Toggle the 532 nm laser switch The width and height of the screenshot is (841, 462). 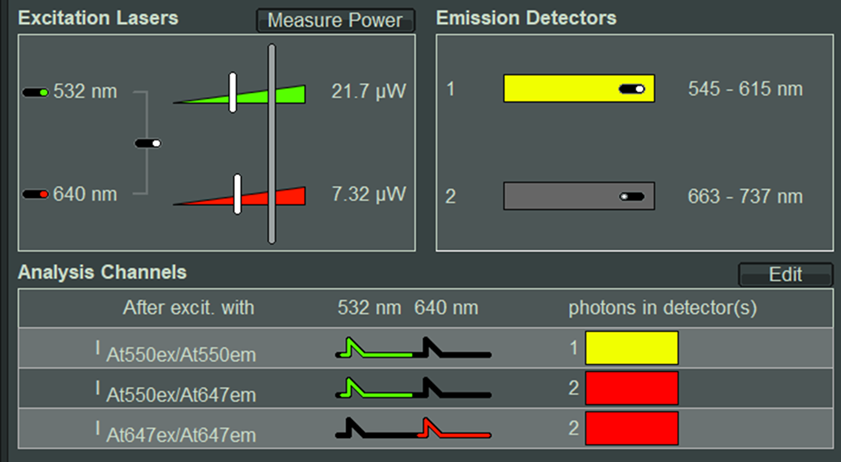tap(36, 93)
